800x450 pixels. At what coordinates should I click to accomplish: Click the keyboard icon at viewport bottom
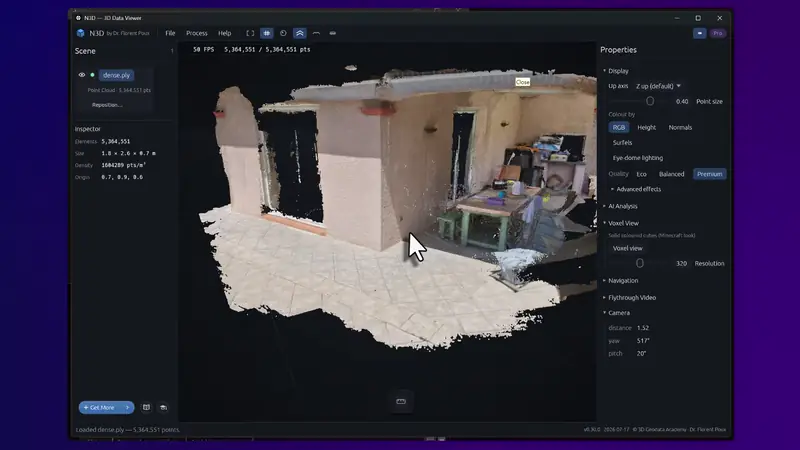[x=401, y=401]
